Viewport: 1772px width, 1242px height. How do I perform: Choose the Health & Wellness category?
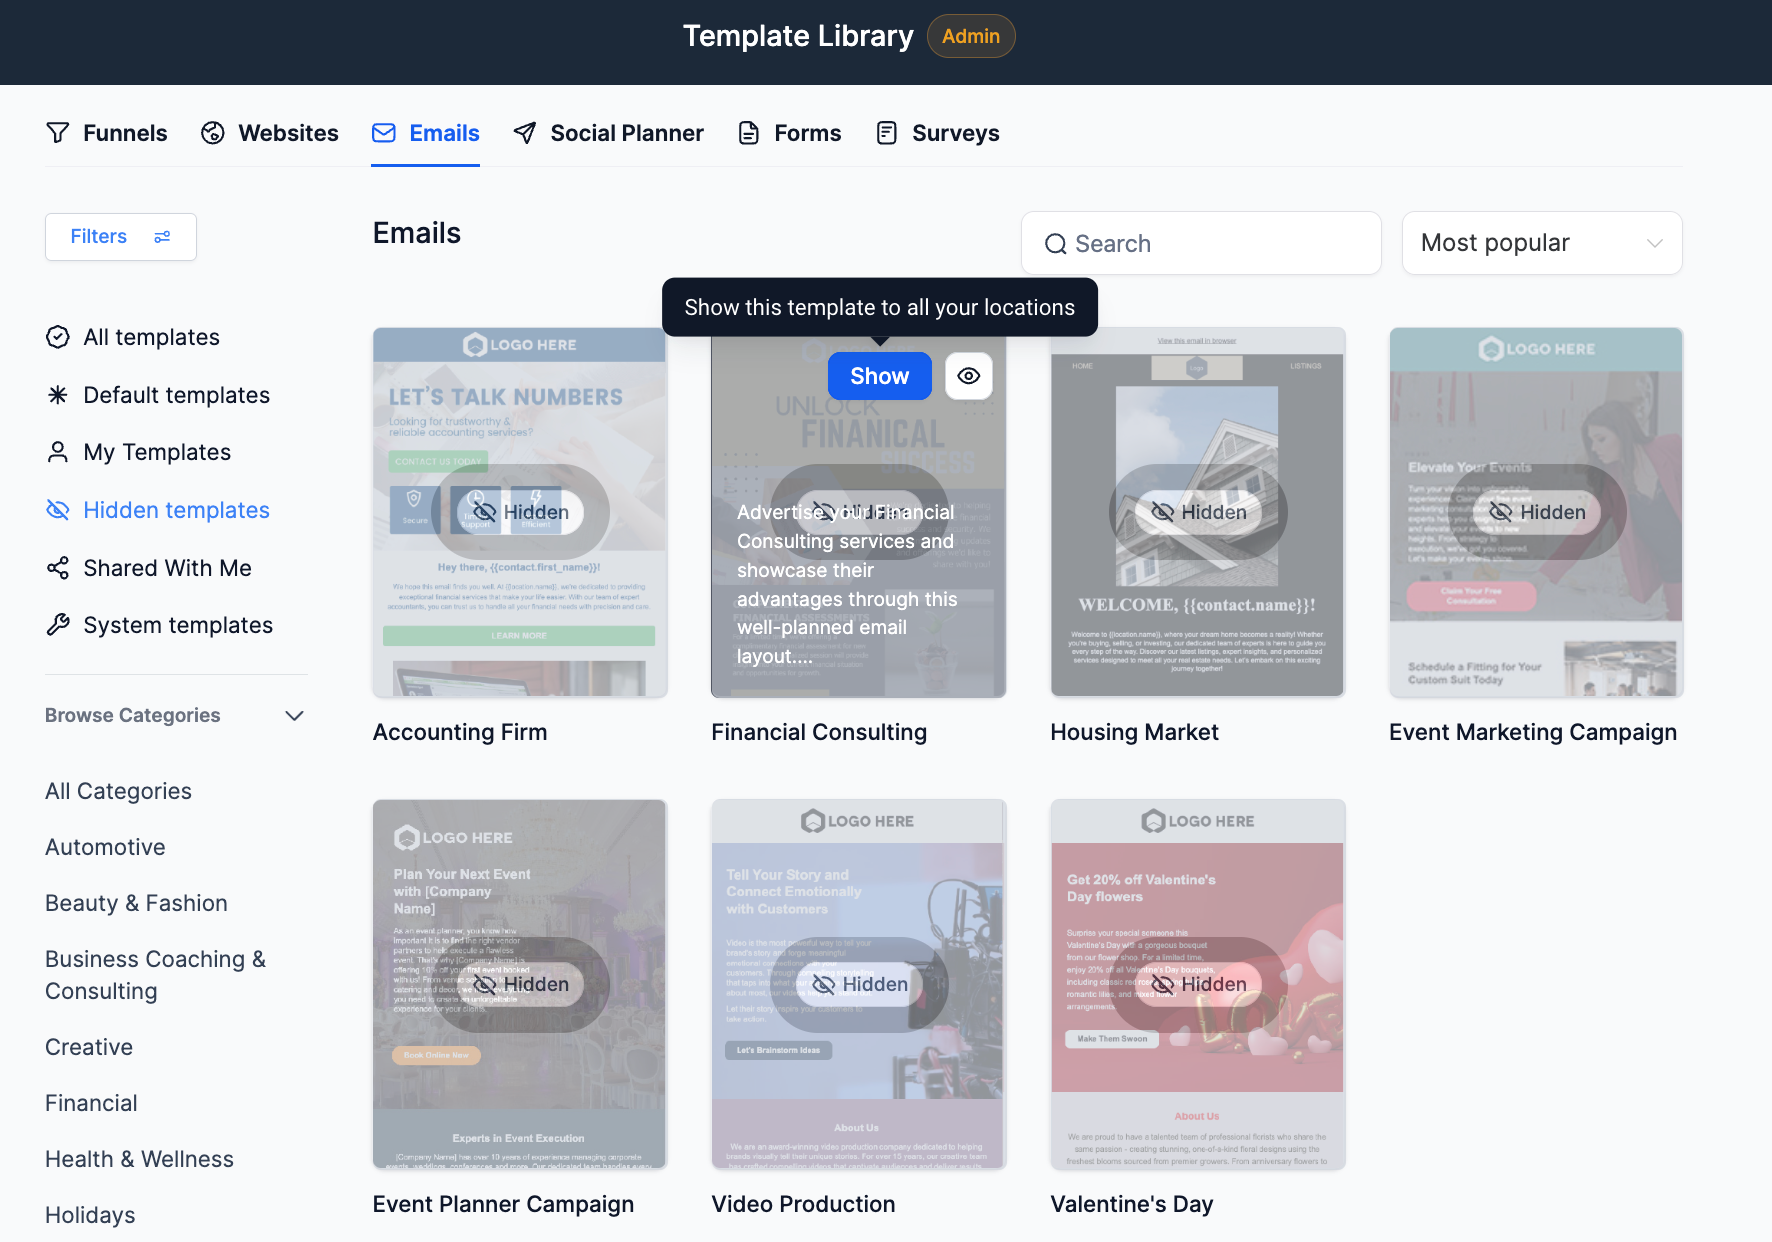click(139, 1159)
